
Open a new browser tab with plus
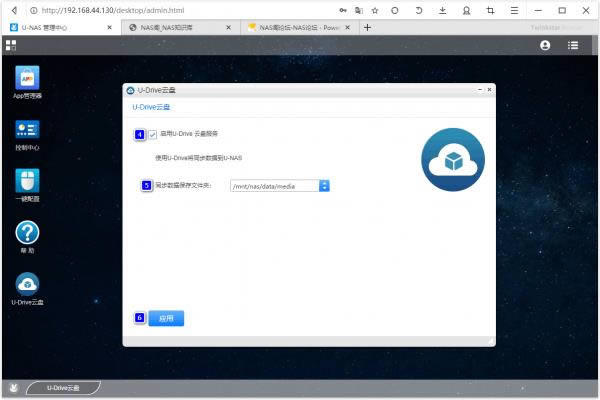pyautogui.click(x=367, y=28)
